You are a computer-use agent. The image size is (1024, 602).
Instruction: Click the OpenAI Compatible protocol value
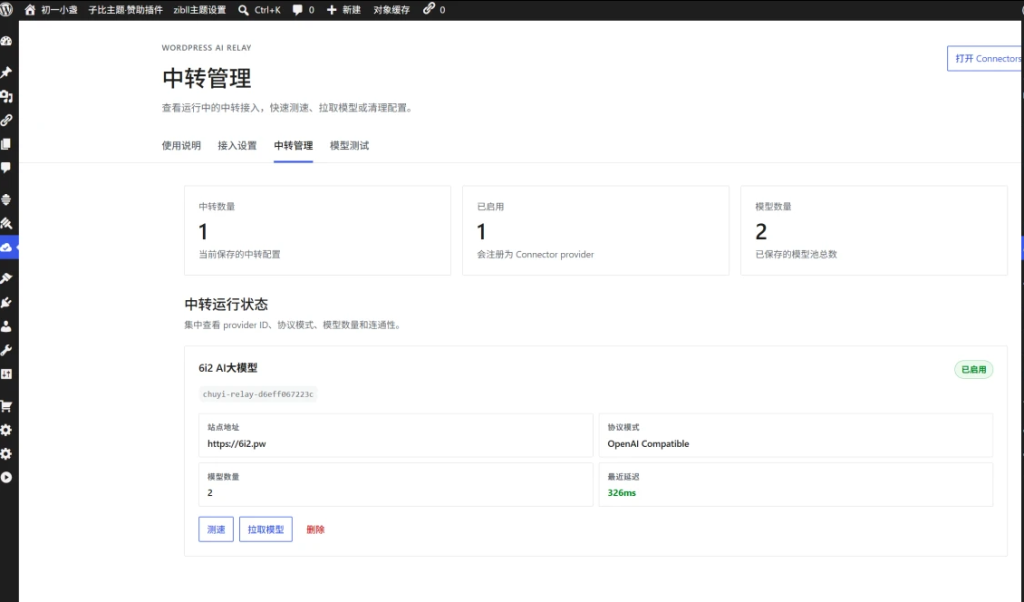pyautogui.click(x=648, y=444)
